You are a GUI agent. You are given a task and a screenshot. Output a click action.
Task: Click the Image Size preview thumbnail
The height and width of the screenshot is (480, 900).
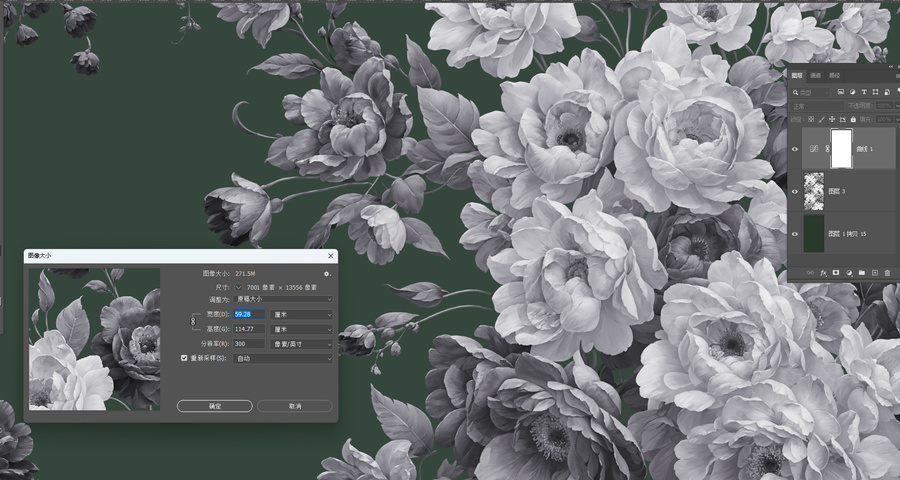point(95,339)
